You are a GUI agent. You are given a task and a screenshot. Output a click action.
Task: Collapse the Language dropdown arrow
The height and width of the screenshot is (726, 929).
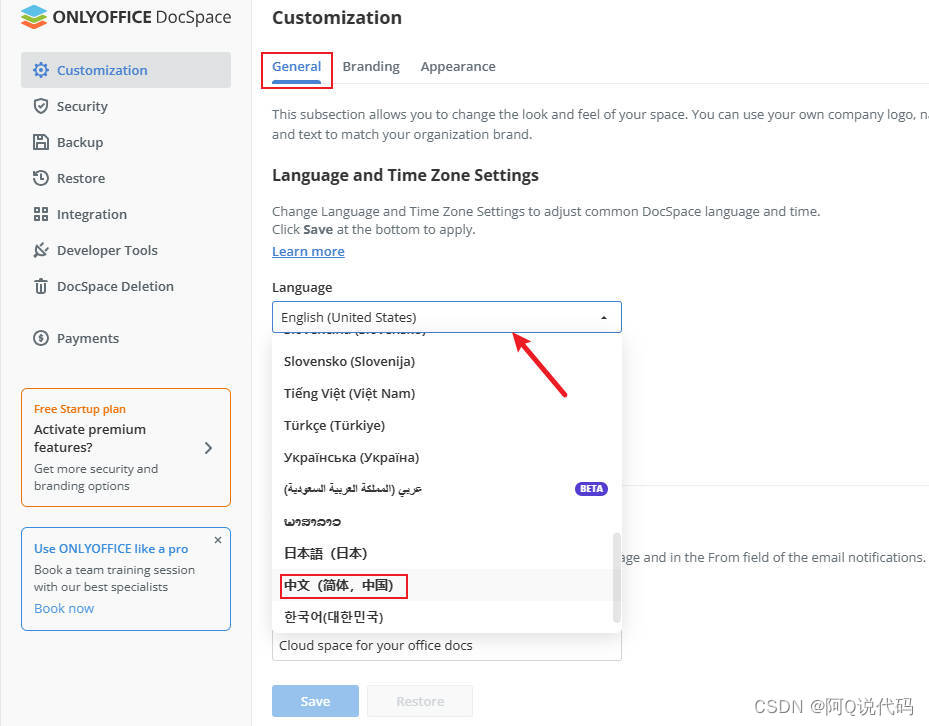point(604,318)
